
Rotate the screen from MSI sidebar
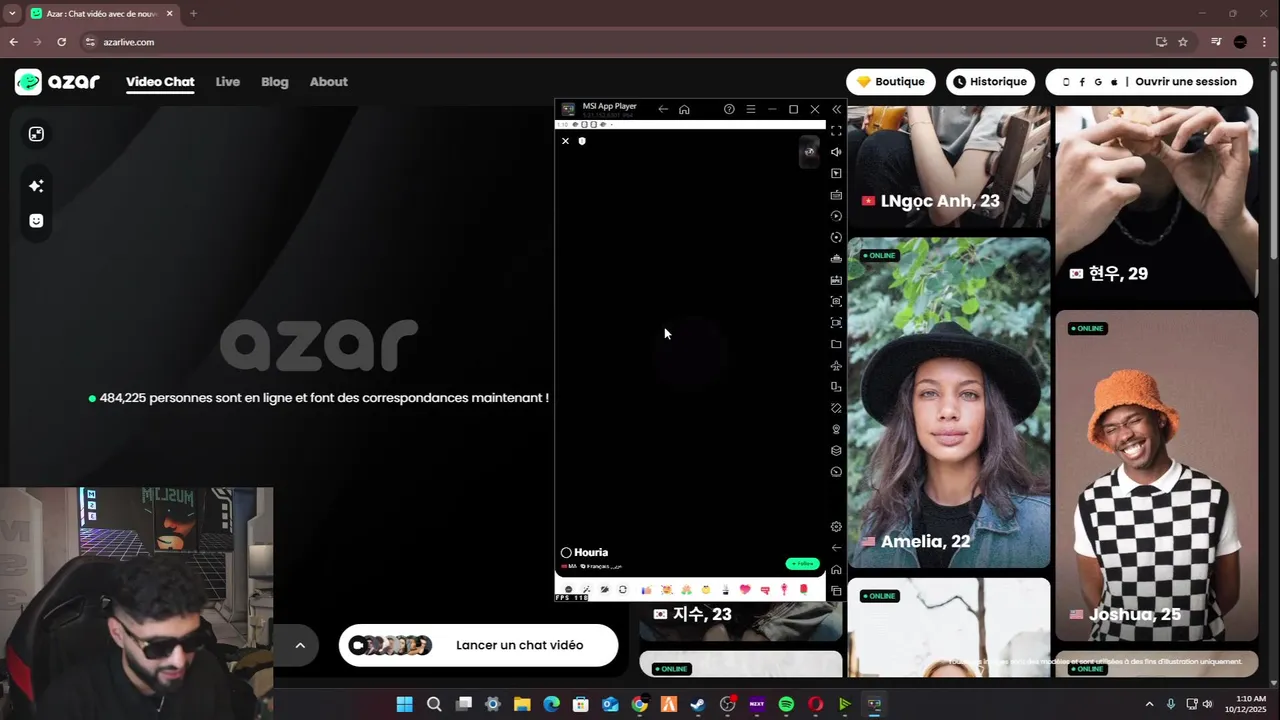pyautogui.click(x=837, y=387)
